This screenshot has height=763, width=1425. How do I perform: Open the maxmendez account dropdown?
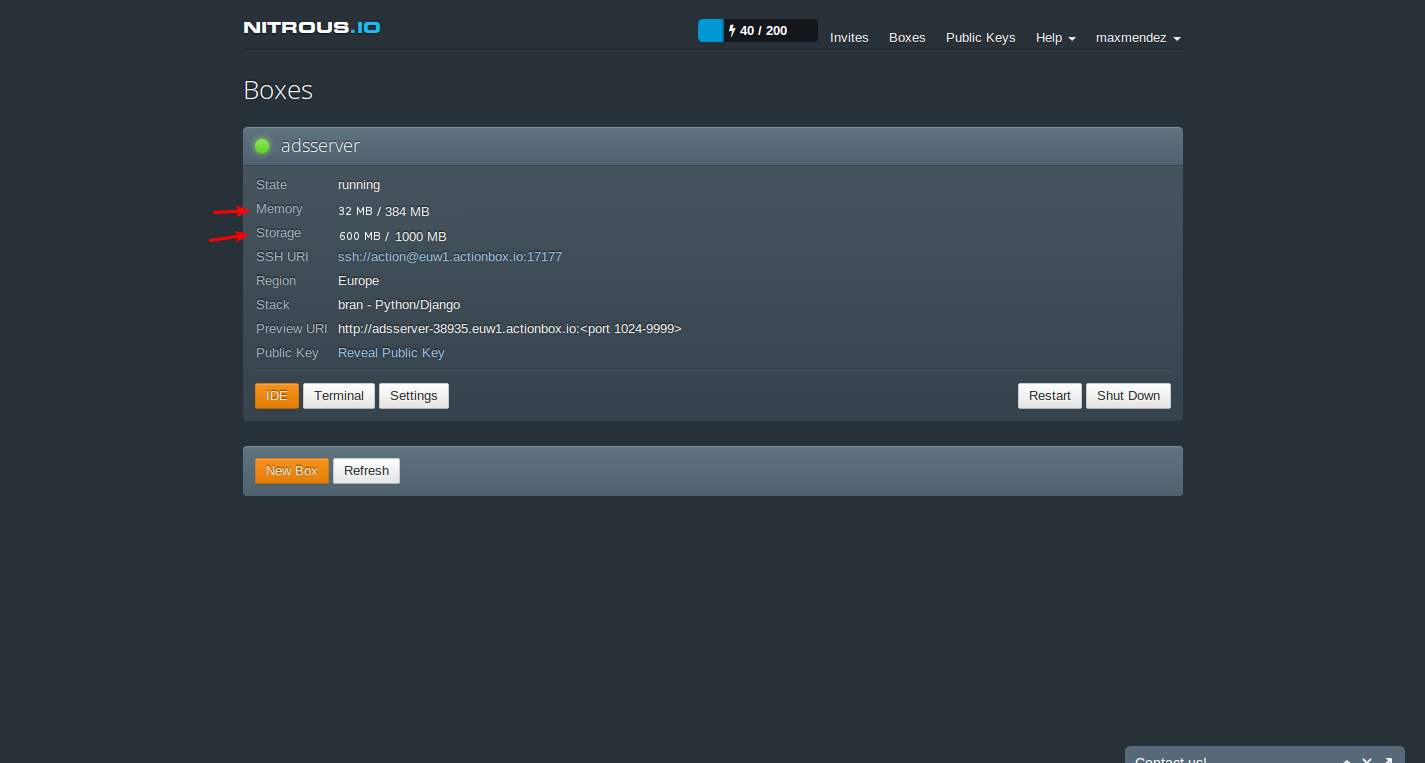point(1138,38)
